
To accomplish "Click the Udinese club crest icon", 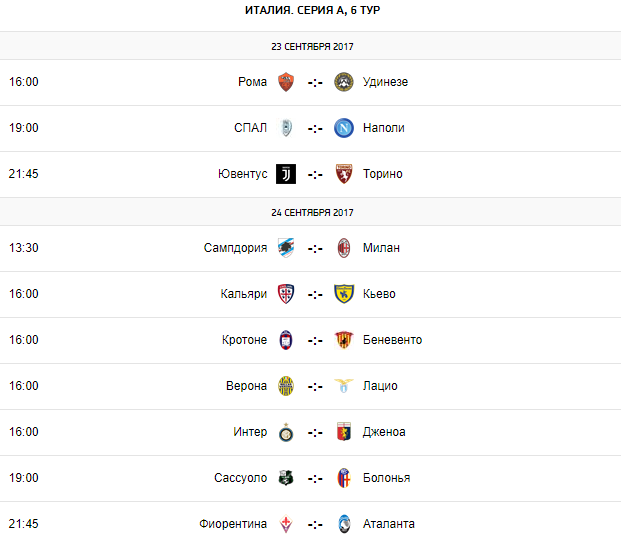I will tap(344, 82).
